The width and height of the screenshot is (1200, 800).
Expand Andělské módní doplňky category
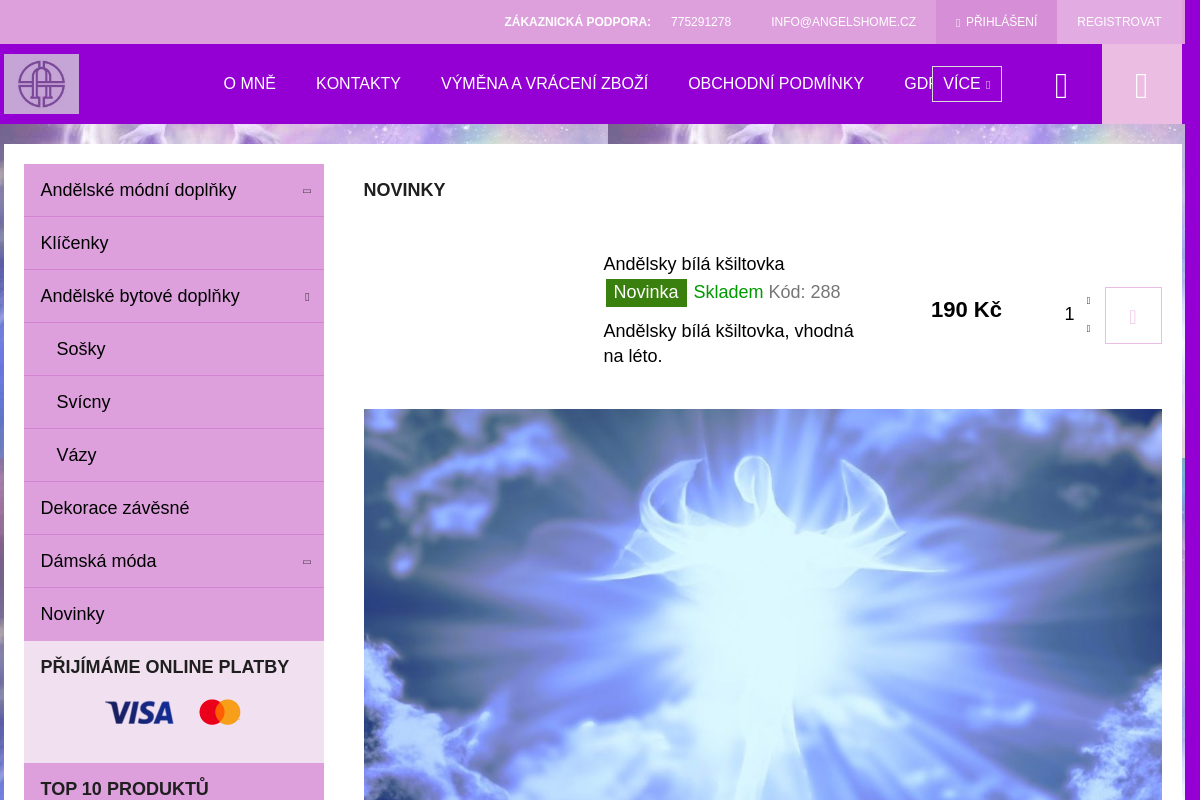(x=307, y=191)
